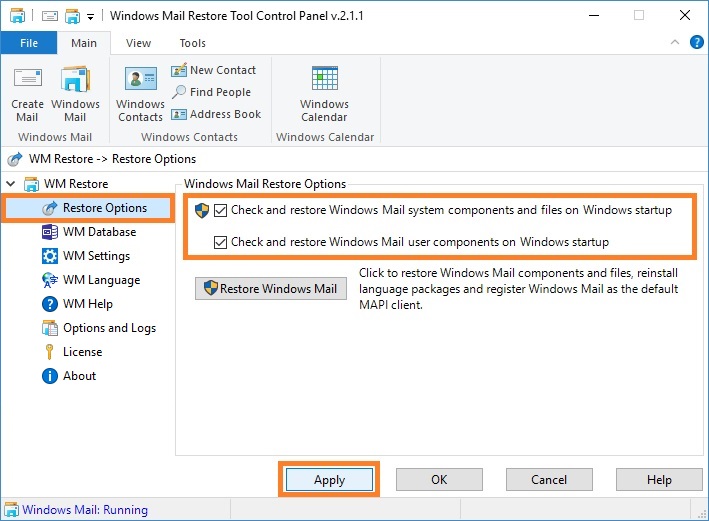This screenshot has height=521, width=709.
Task: Click the OK button
Action: click(x=439, y=479)
